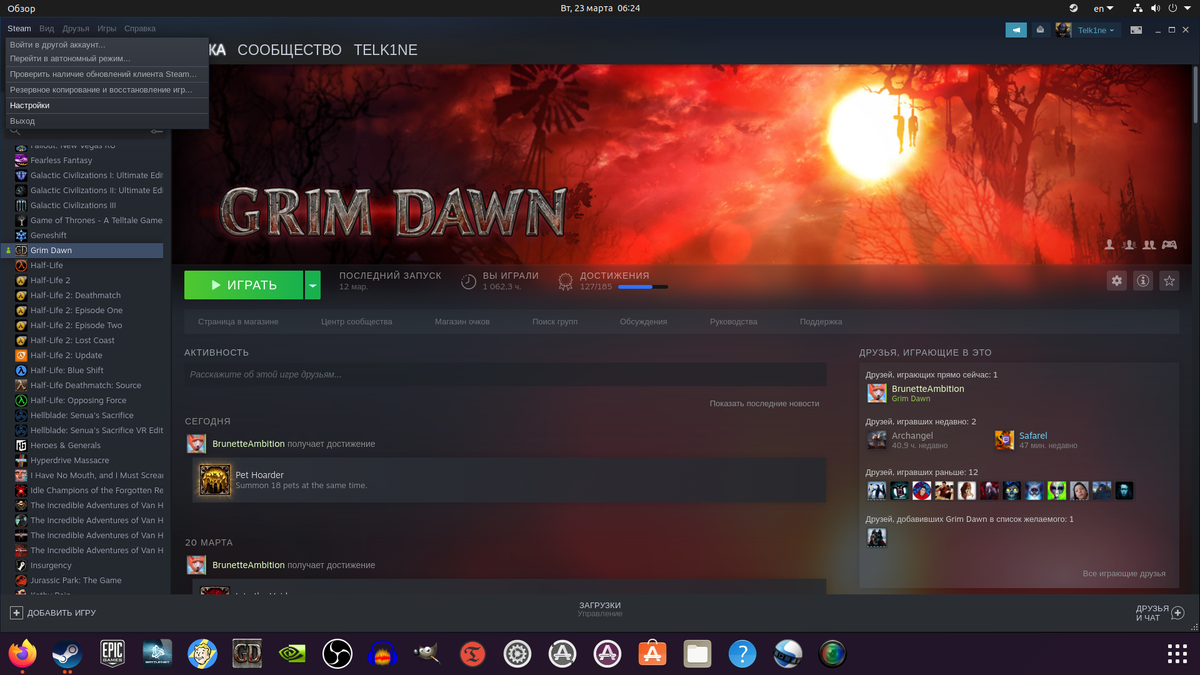Click the Steam tray icon in top bar

coord(1073,8)
